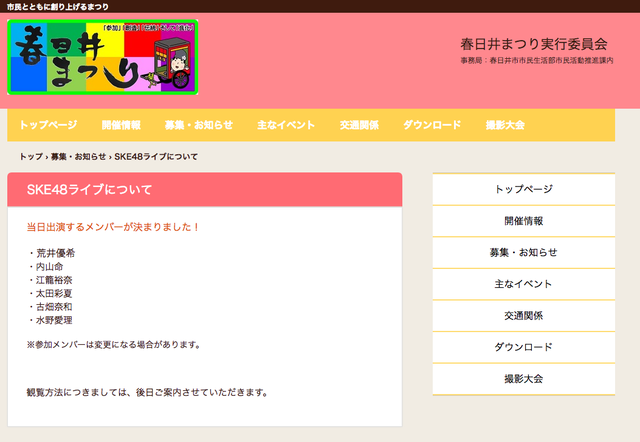
Task: Open 募集・お知らせ in the yellow navigation bar
Action: click(x=199, y=125)
